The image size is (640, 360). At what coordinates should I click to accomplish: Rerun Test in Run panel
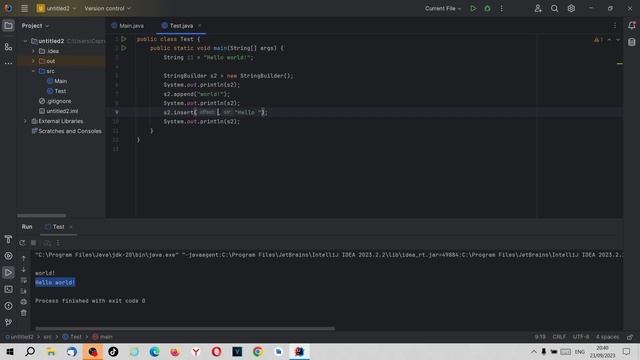(x=22, y=243)
